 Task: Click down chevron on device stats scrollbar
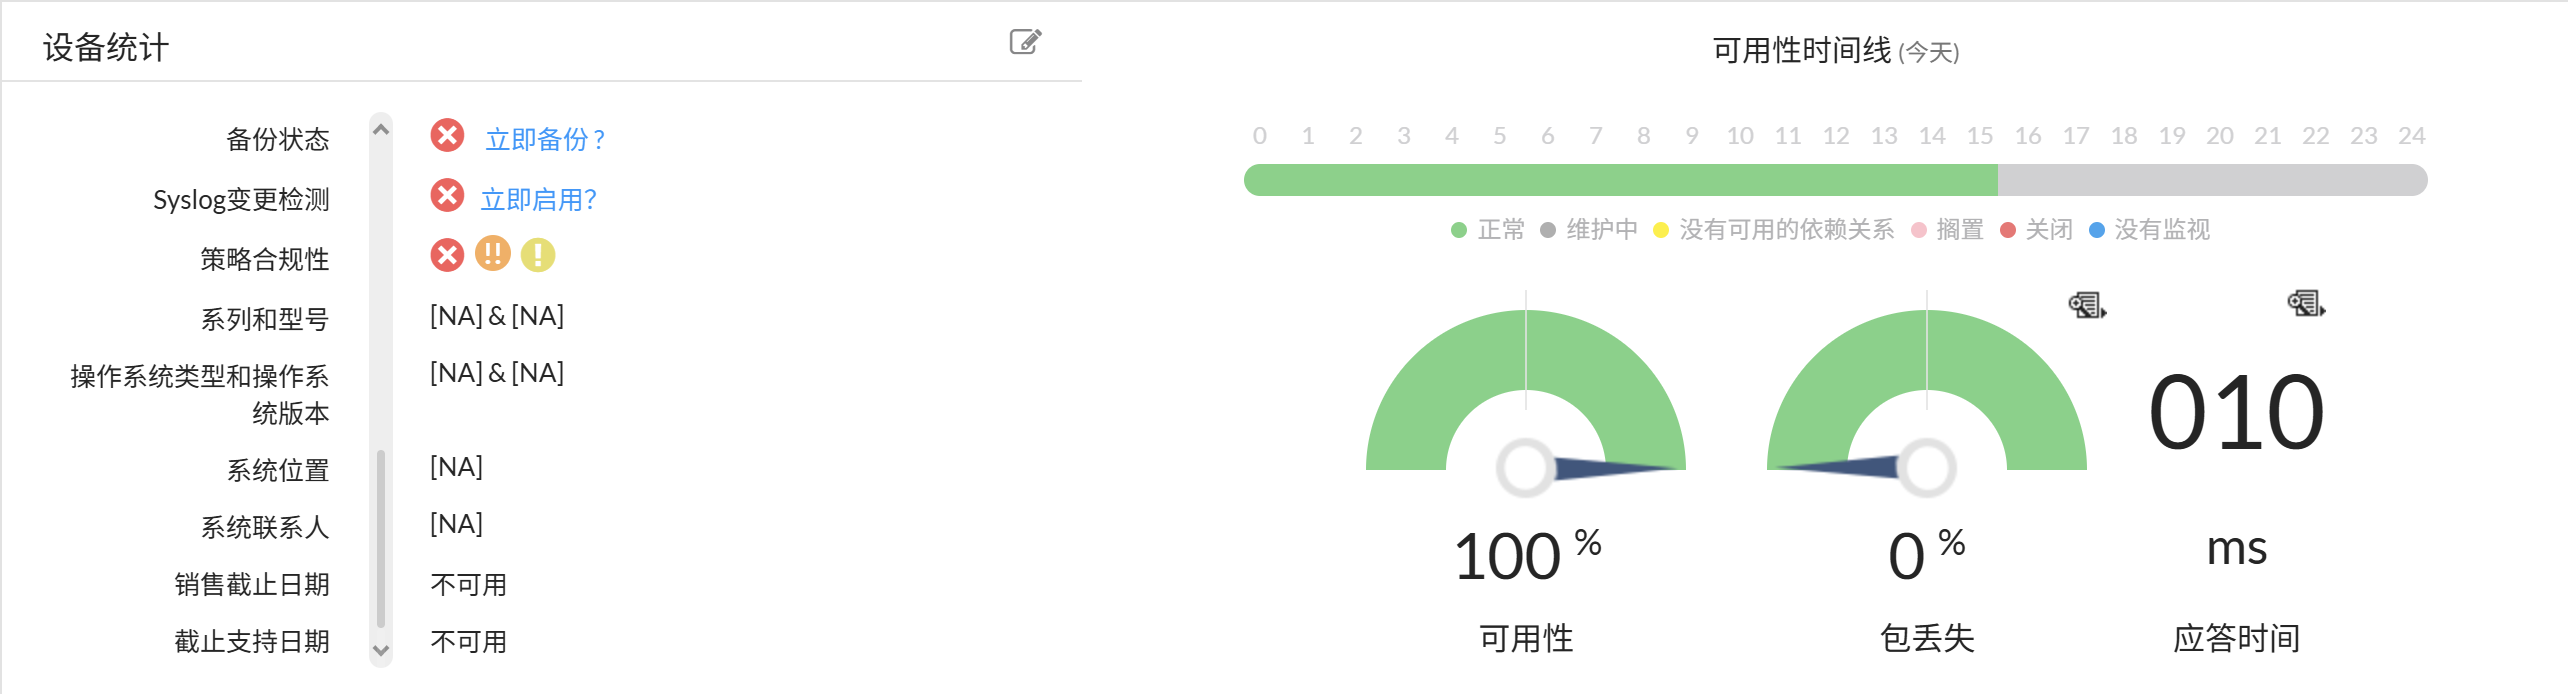click(x=381, y=649)
